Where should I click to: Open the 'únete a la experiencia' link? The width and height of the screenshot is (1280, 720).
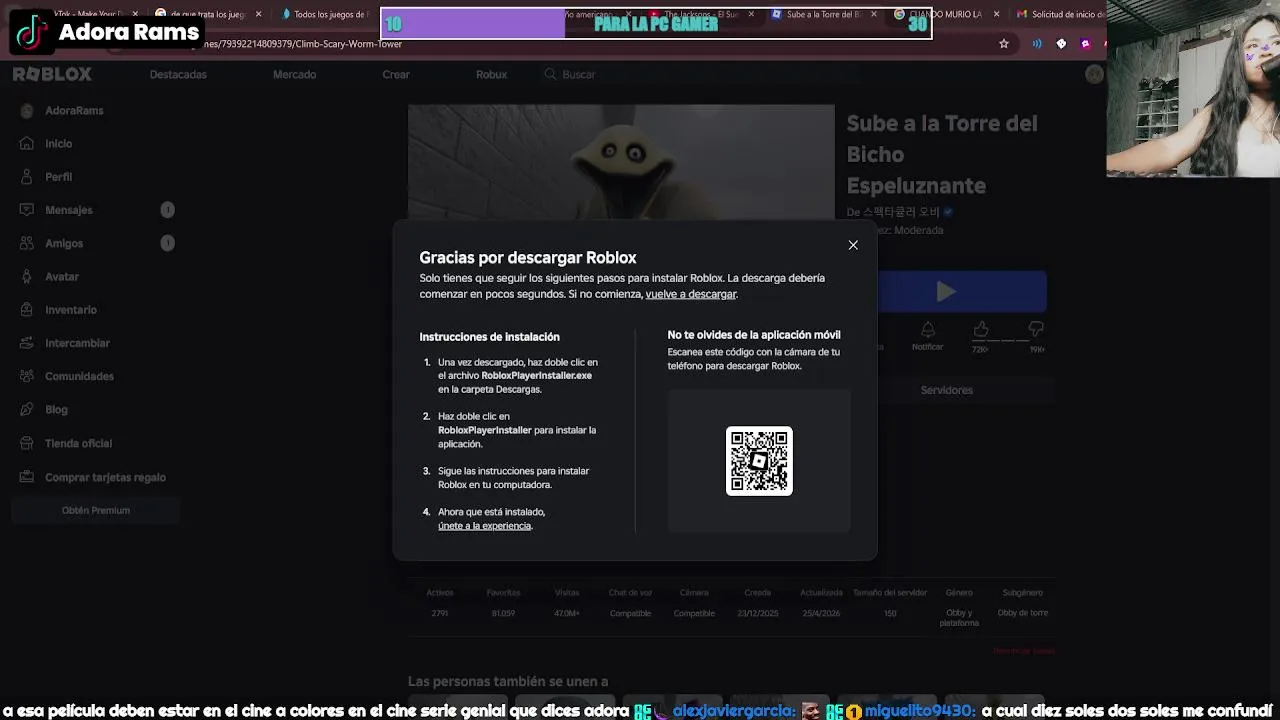[x=484, y=526]
